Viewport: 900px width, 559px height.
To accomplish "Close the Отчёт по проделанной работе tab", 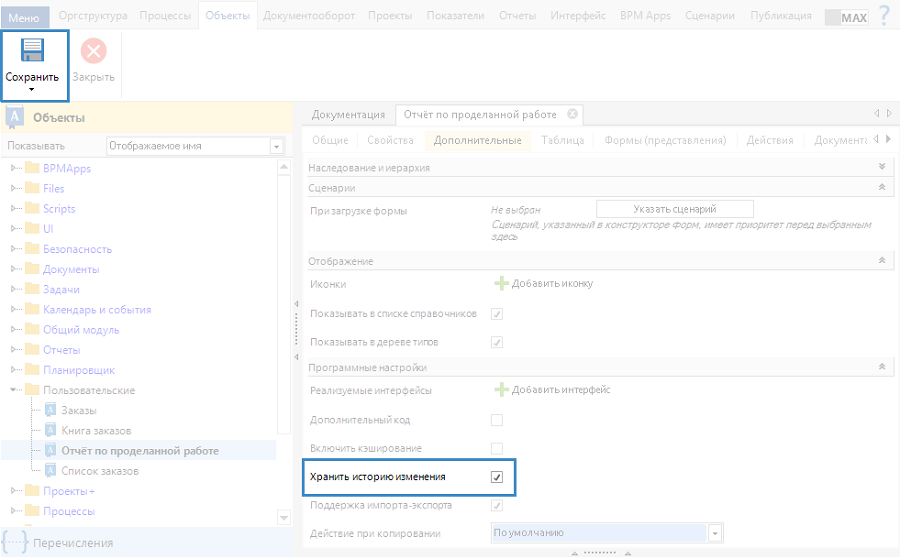I will (x=572, y=114).
